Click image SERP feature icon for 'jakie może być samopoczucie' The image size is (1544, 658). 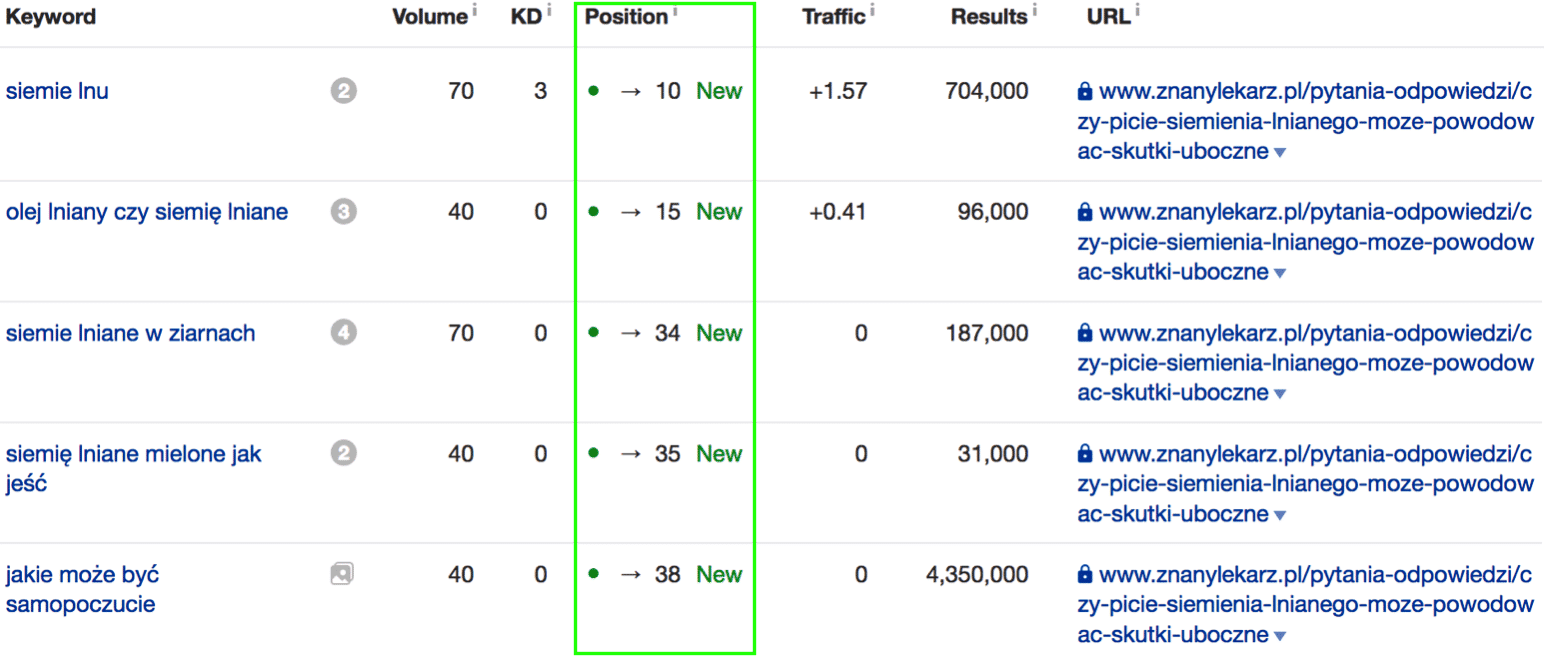[342, 574]
